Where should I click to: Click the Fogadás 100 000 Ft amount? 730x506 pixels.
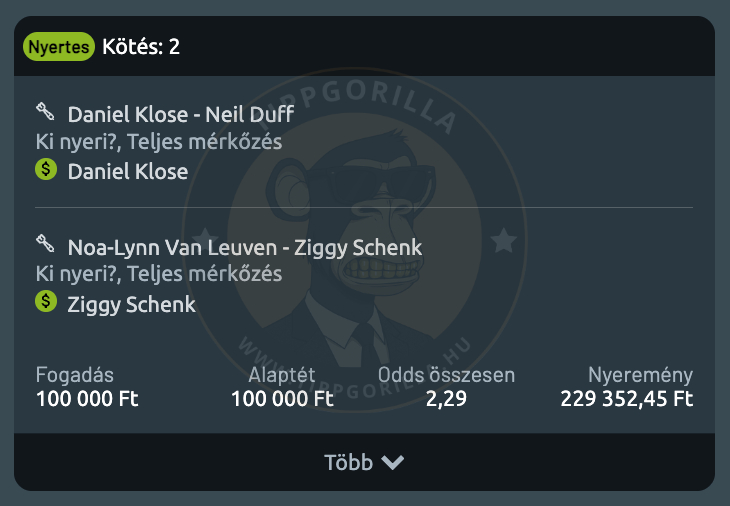[87, 399]
